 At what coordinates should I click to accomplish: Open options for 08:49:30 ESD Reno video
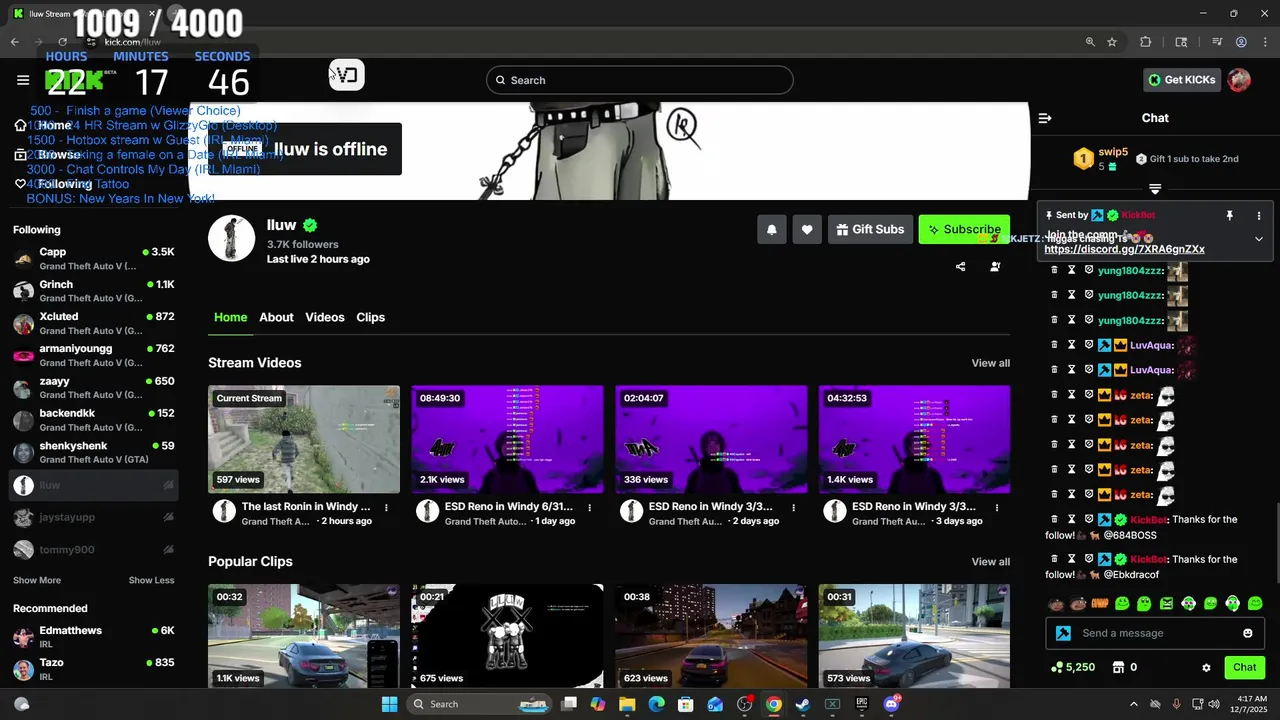click(x=590, y=507)
